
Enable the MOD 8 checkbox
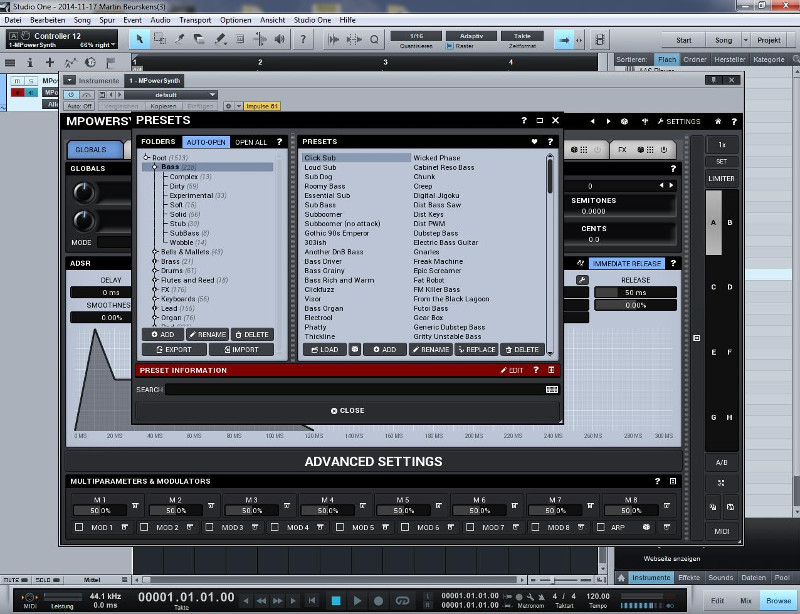coord(535,527)
